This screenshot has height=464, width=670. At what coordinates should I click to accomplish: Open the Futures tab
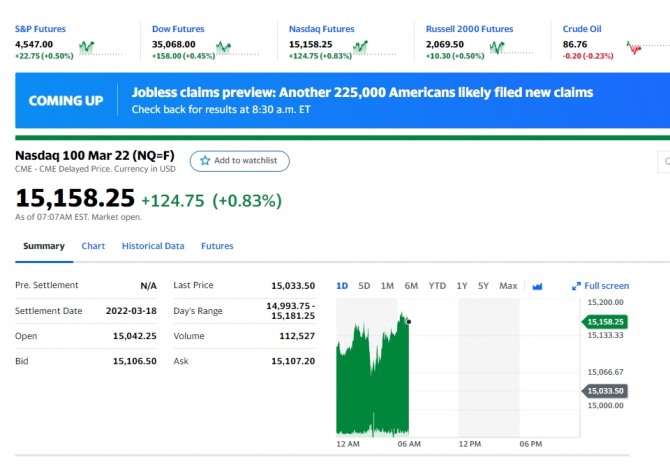[x=217, y=246]
